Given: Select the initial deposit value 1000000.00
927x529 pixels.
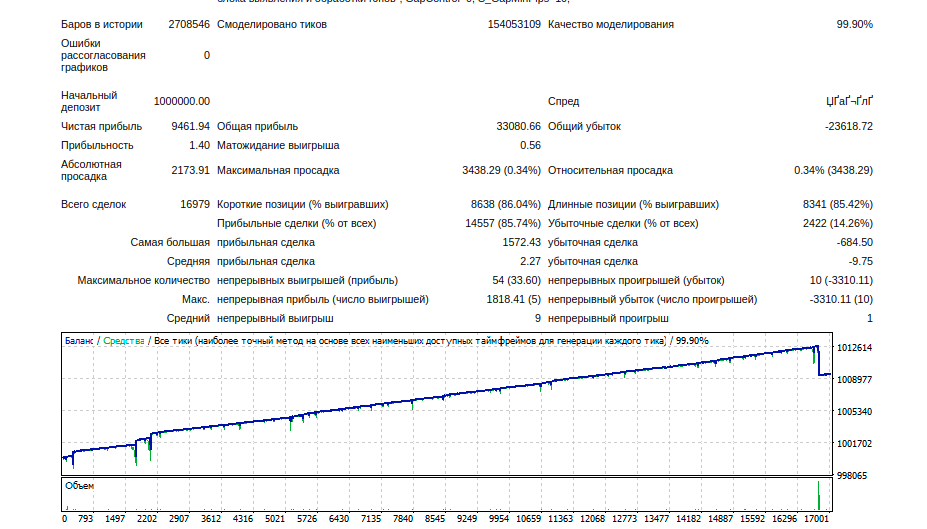Looking at the screenshot, I should pos(181,101).
